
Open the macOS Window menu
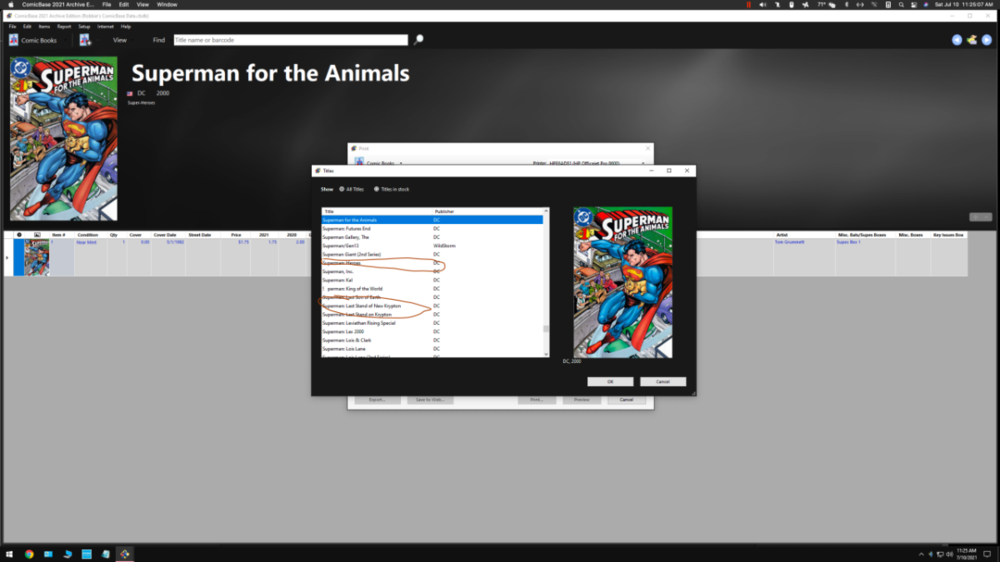(x=167, y=4)
